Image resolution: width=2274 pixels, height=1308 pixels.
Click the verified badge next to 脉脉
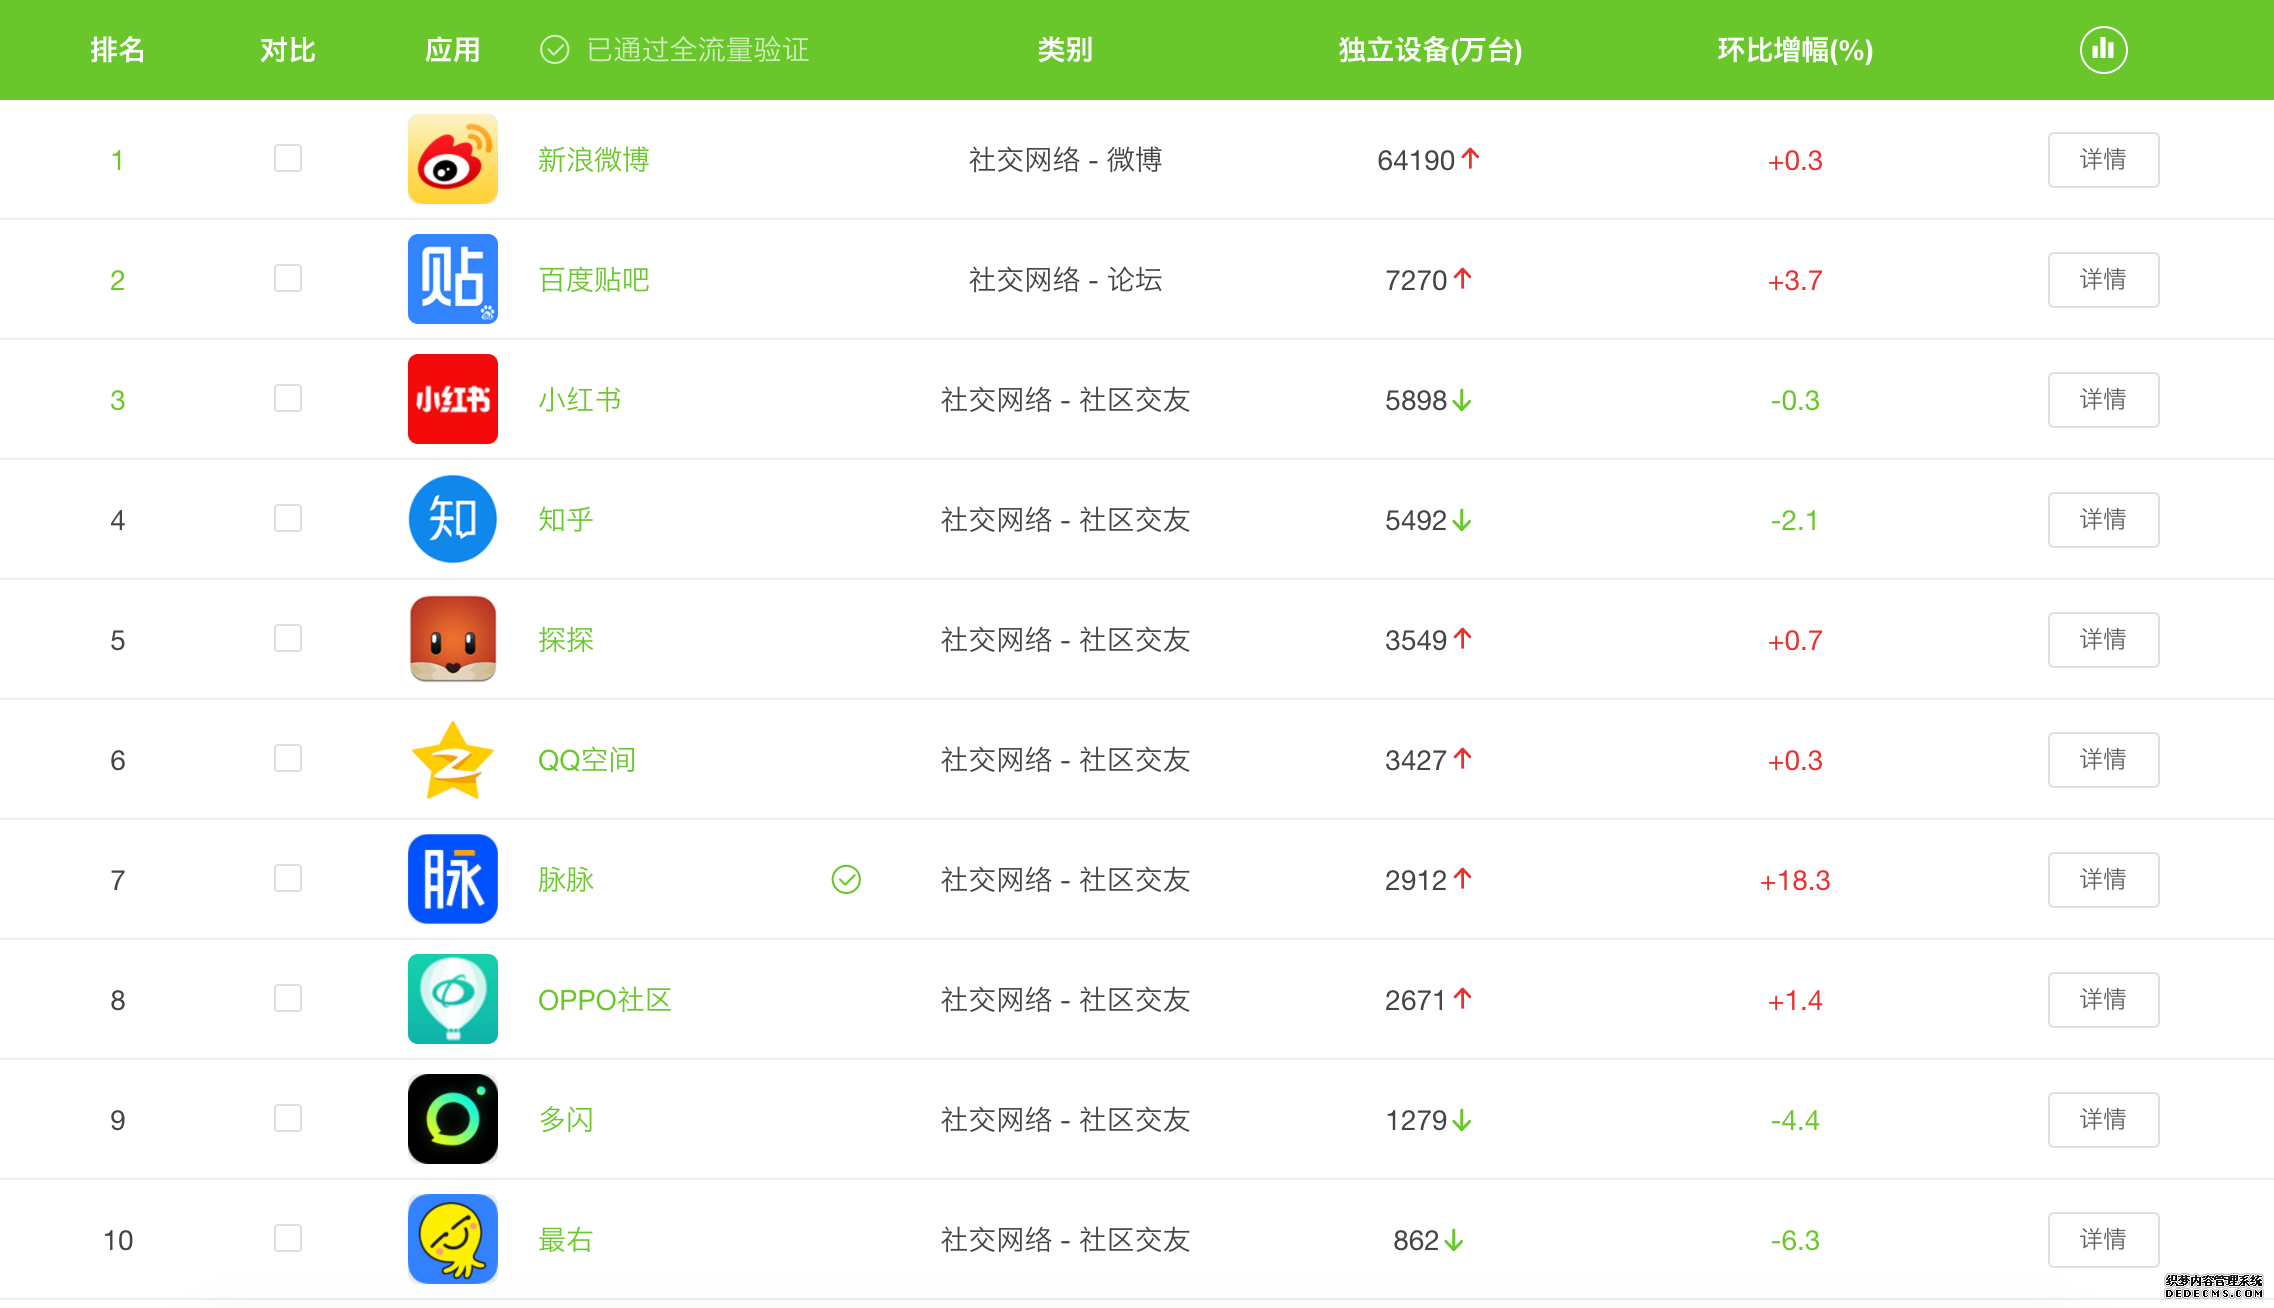(845, 880)
